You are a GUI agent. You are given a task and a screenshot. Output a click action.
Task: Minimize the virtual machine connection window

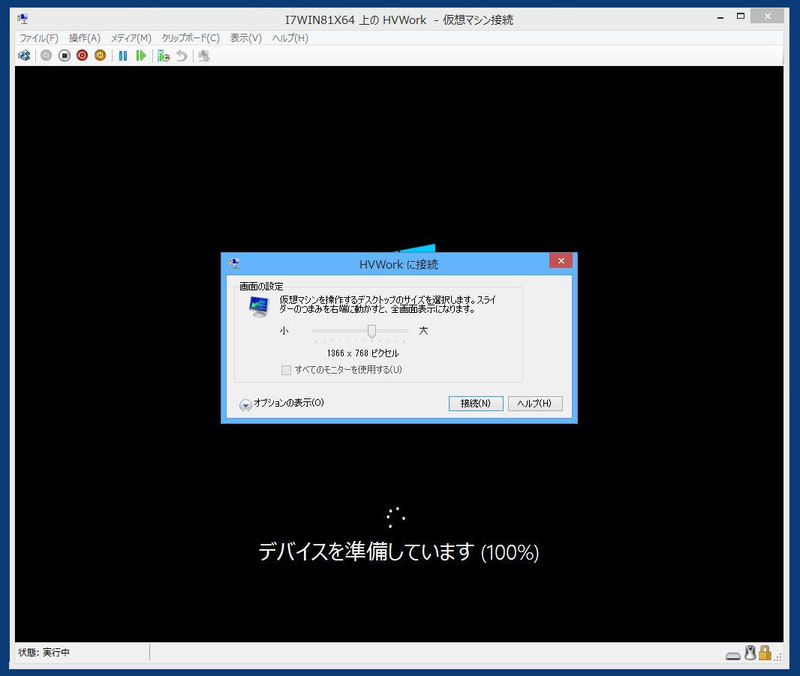pyautogui.click(x=720, y=18)
